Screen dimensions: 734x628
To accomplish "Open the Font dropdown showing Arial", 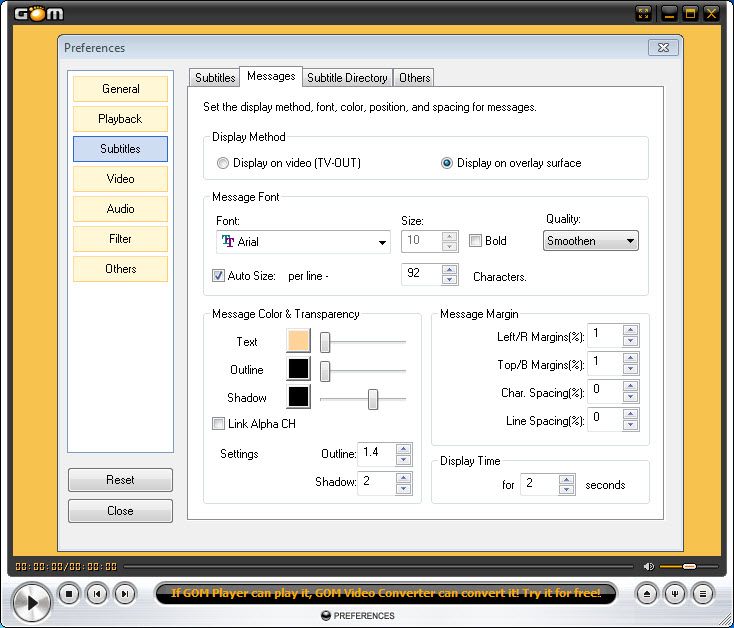I will click(x=303, y=241).
